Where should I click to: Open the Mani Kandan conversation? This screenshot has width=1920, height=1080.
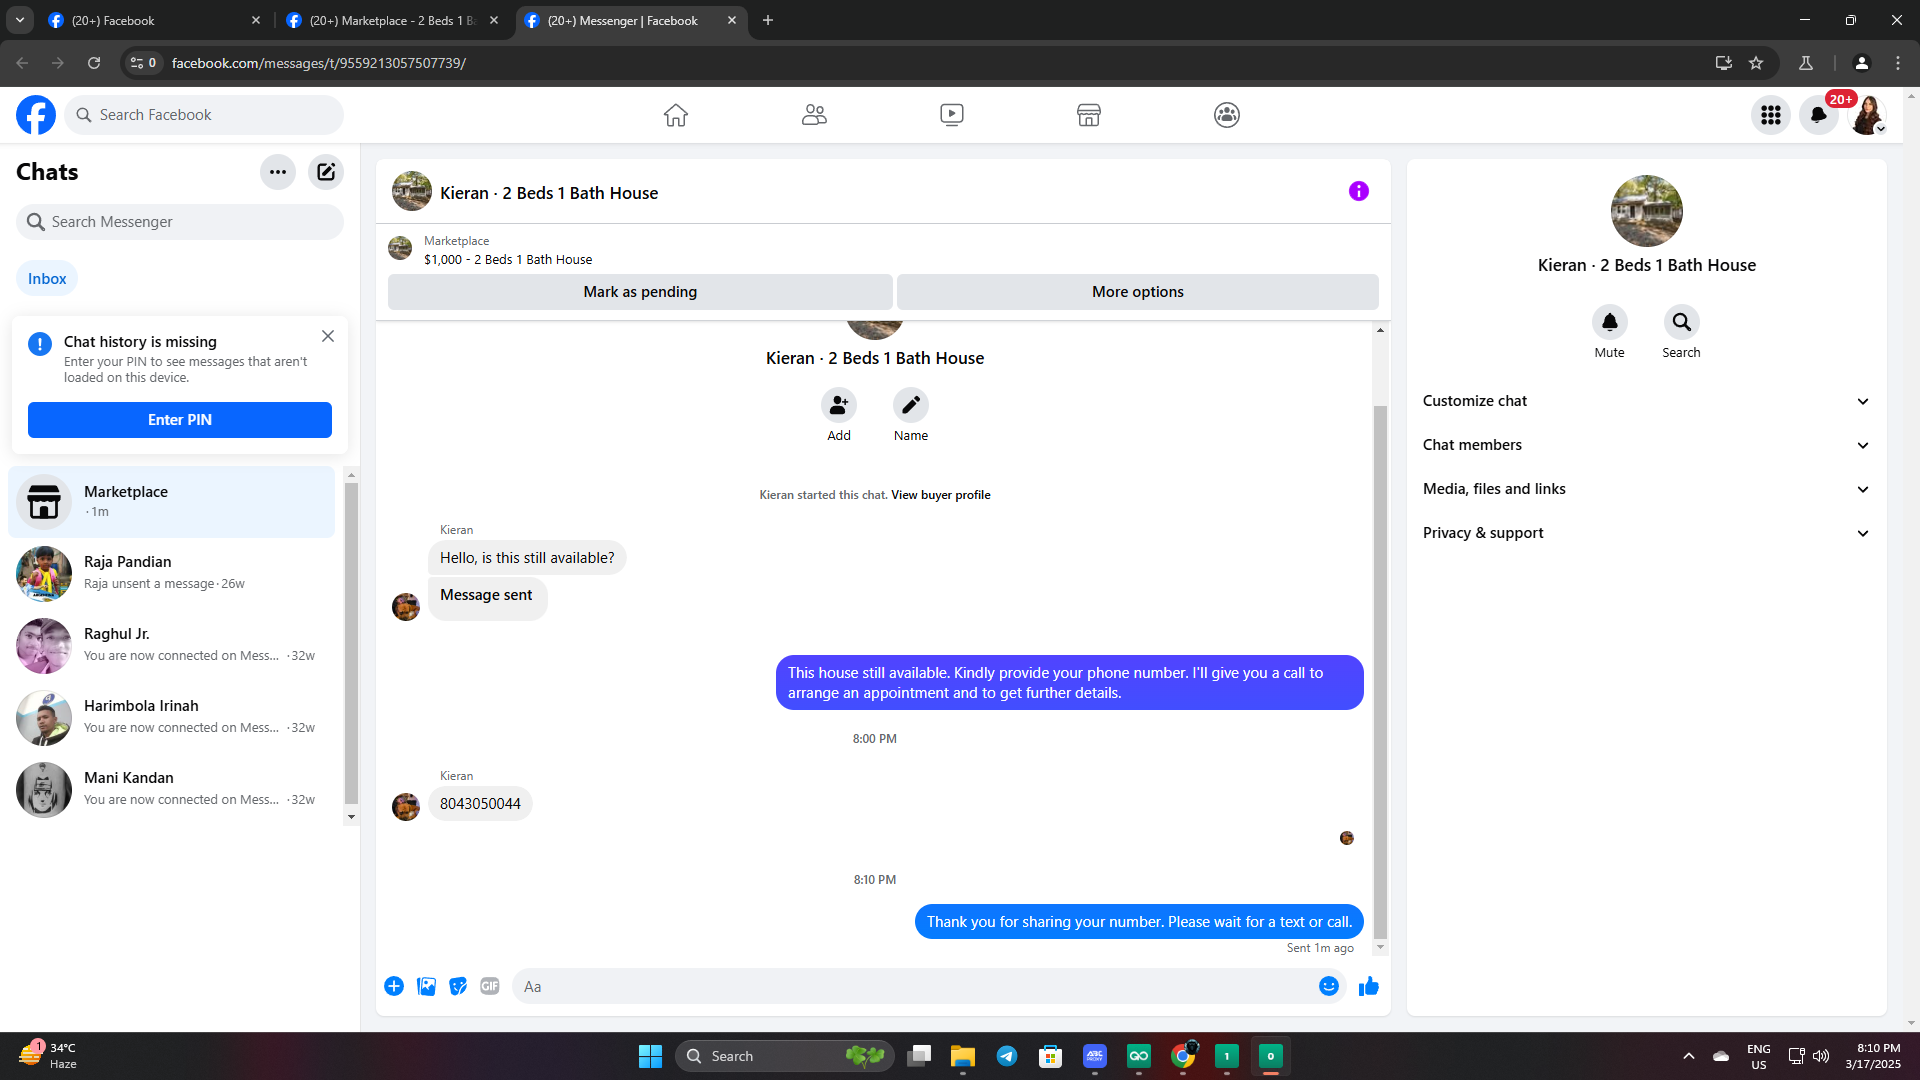(172, 790)
